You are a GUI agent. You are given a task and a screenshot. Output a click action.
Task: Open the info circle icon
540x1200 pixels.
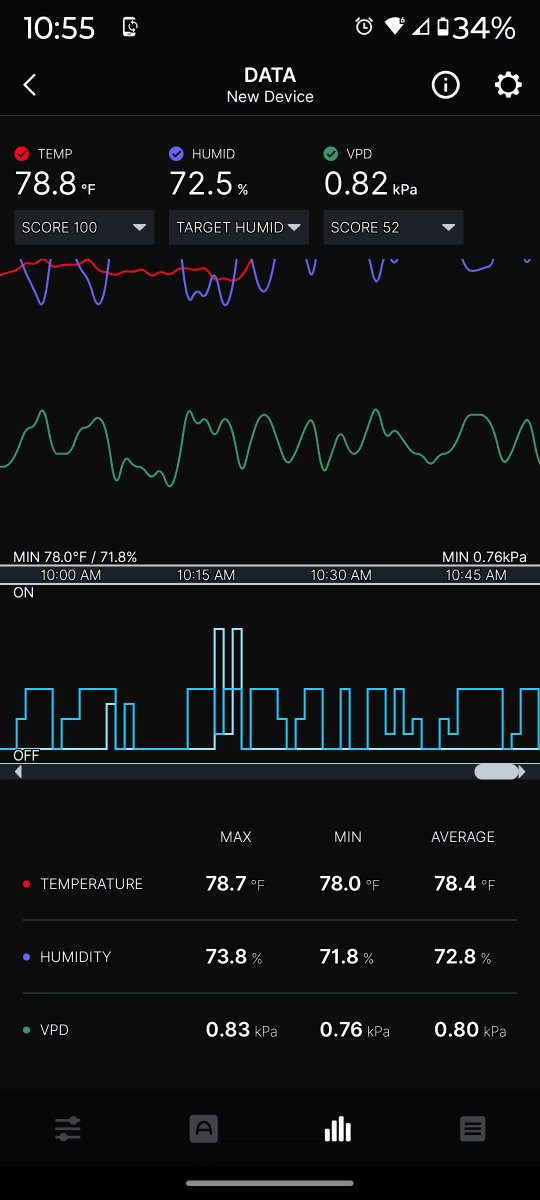[445, 85]
